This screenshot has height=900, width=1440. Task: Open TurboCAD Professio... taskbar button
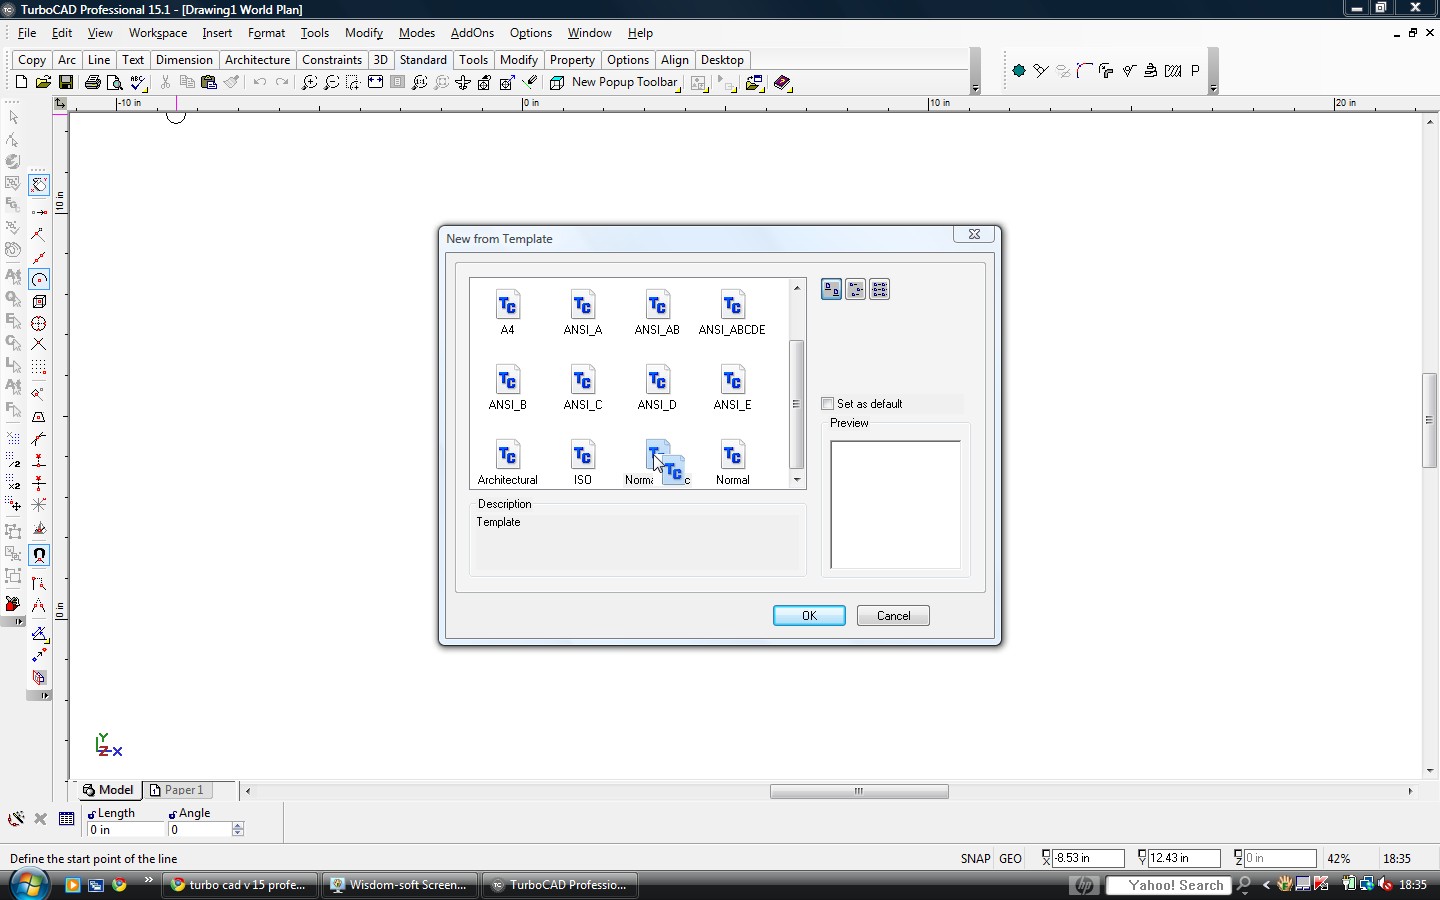point(559,885)
